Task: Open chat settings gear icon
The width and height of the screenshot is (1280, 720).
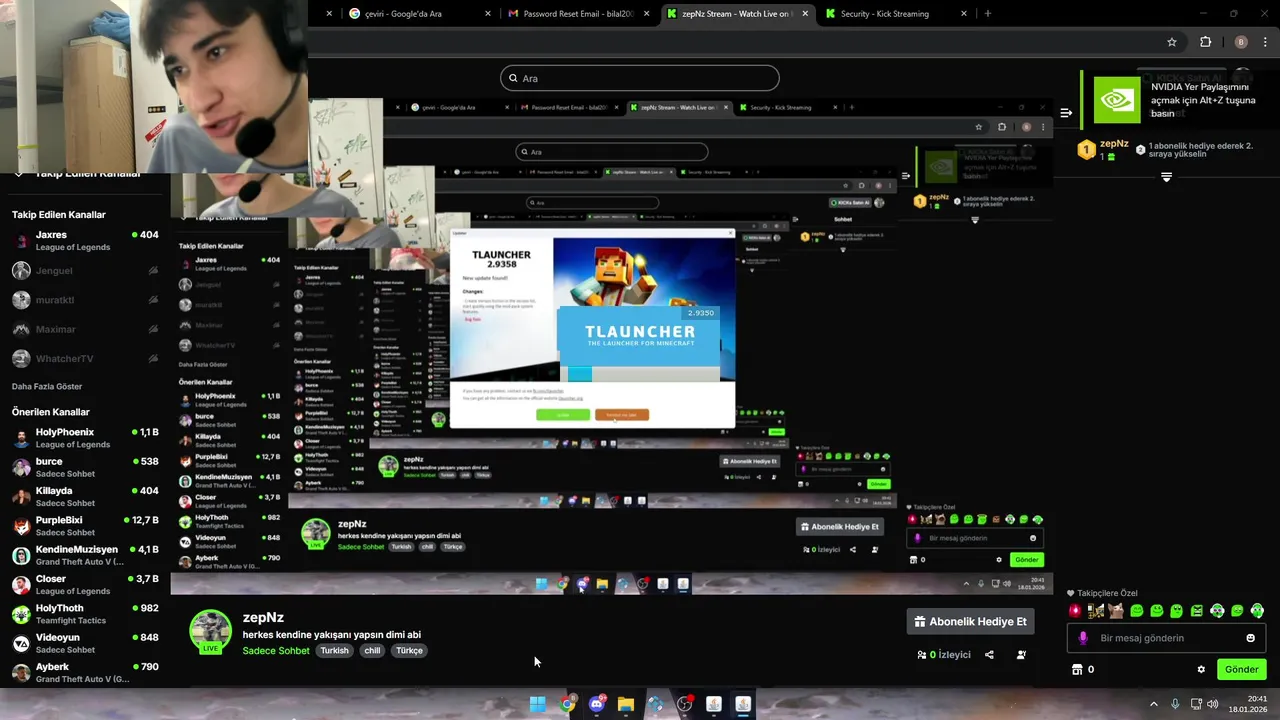Action: coord(1201,670)
